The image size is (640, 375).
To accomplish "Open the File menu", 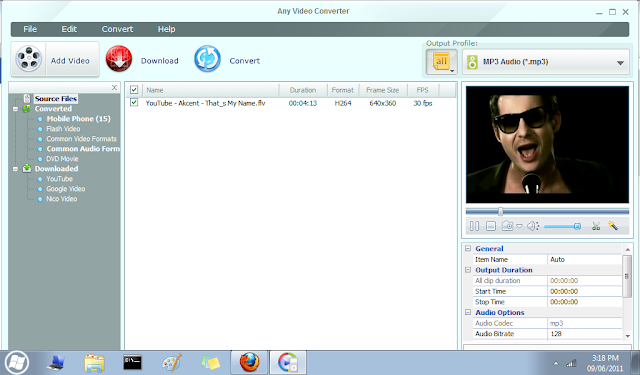I will click(30, 29).
